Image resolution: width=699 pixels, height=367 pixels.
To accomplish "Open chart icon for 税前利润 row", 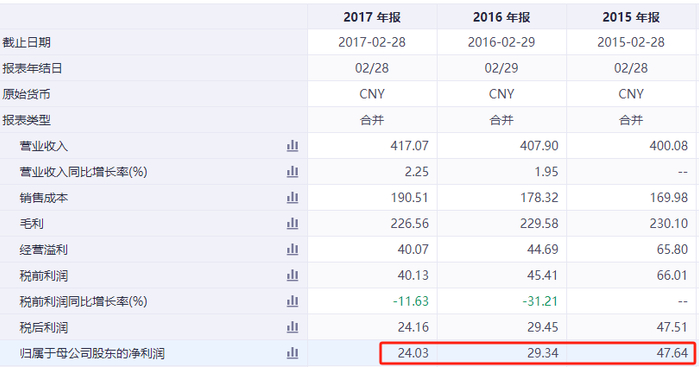I will pos(292,276).
